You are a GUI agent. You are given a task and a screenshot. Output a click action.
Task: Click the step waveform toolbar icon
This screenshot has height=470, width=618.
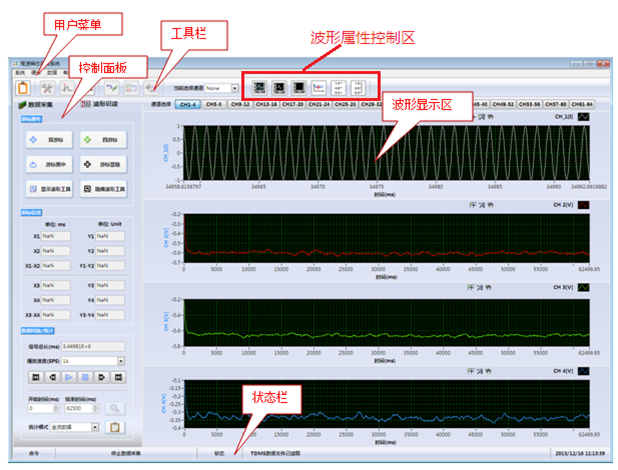67,88
